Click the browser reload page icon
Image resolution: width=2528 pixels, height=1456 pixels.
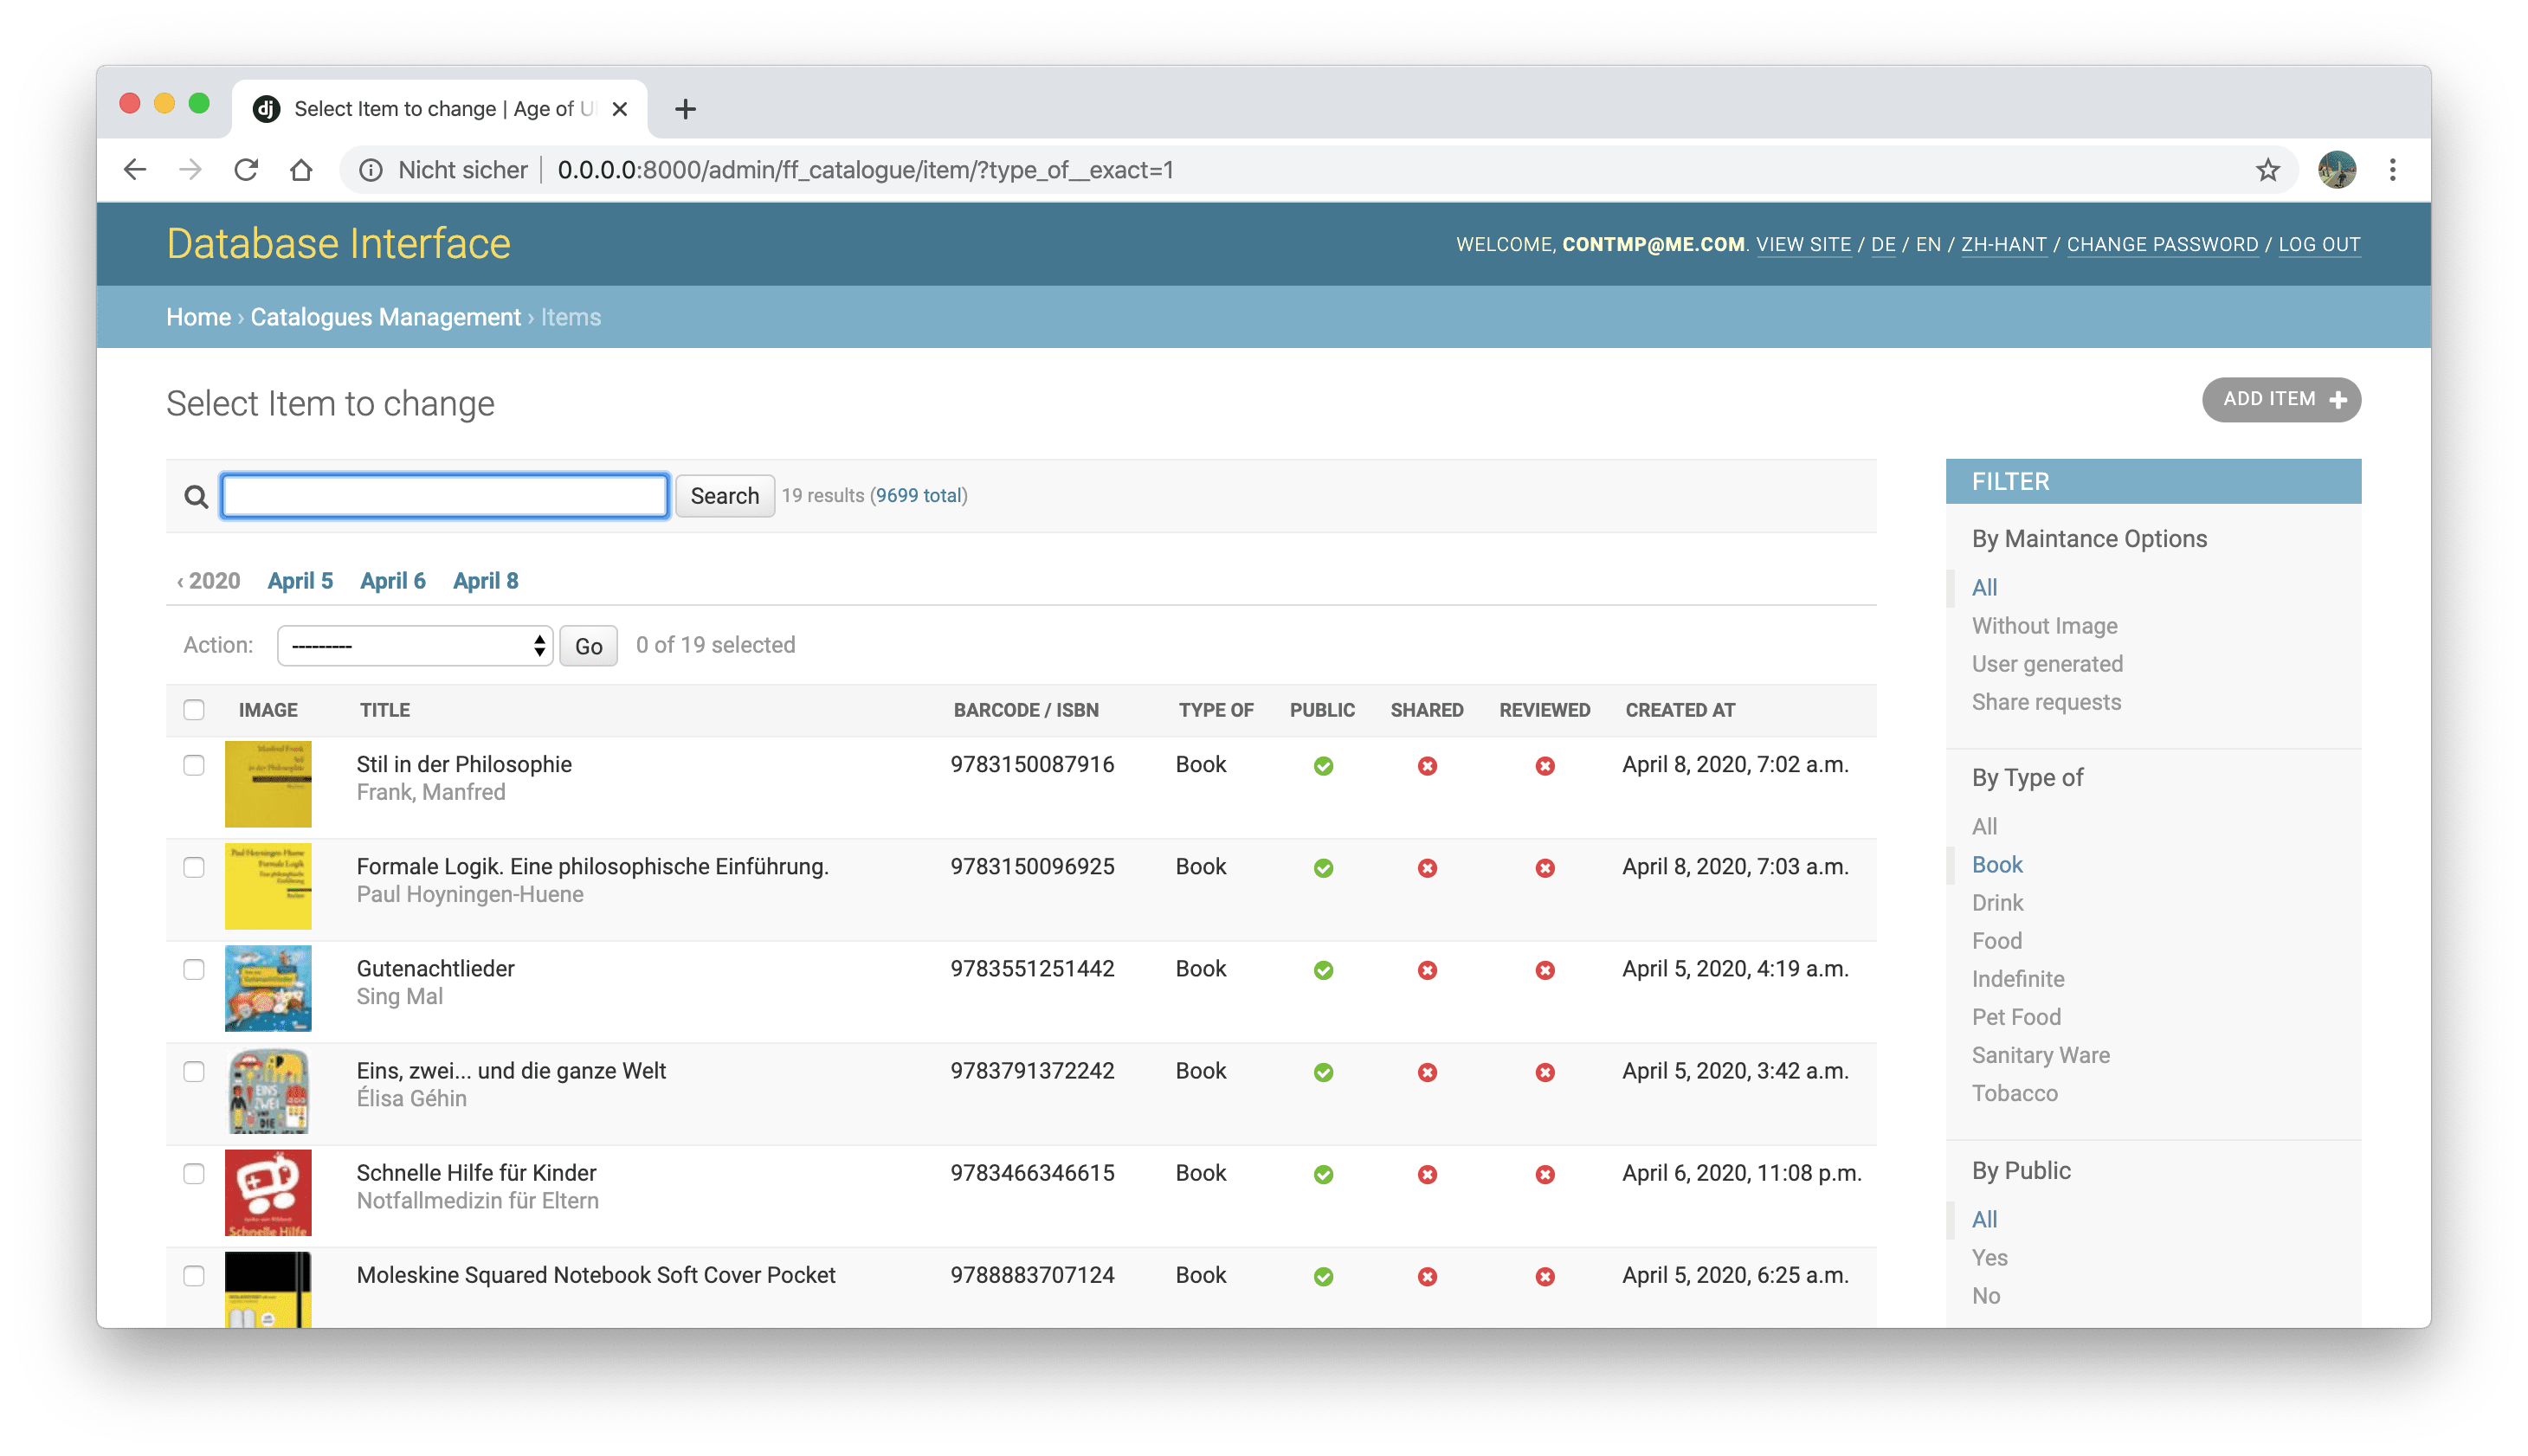(246, 170)
